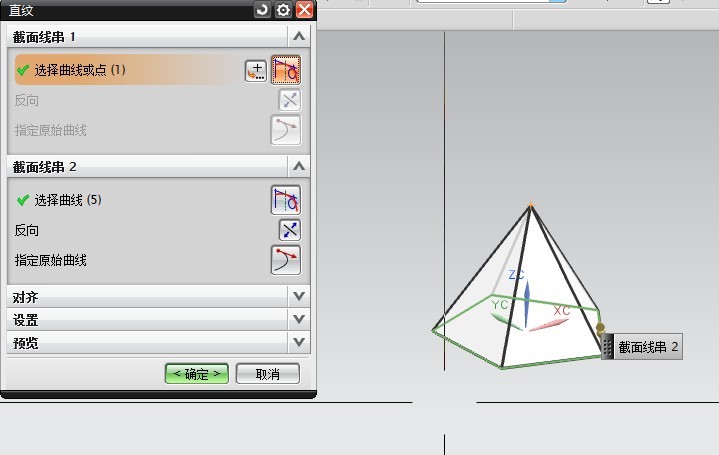Click the reset dialog icon in title bar
The height and width of the screenshot is (455, 719).
tap(262, 10)
